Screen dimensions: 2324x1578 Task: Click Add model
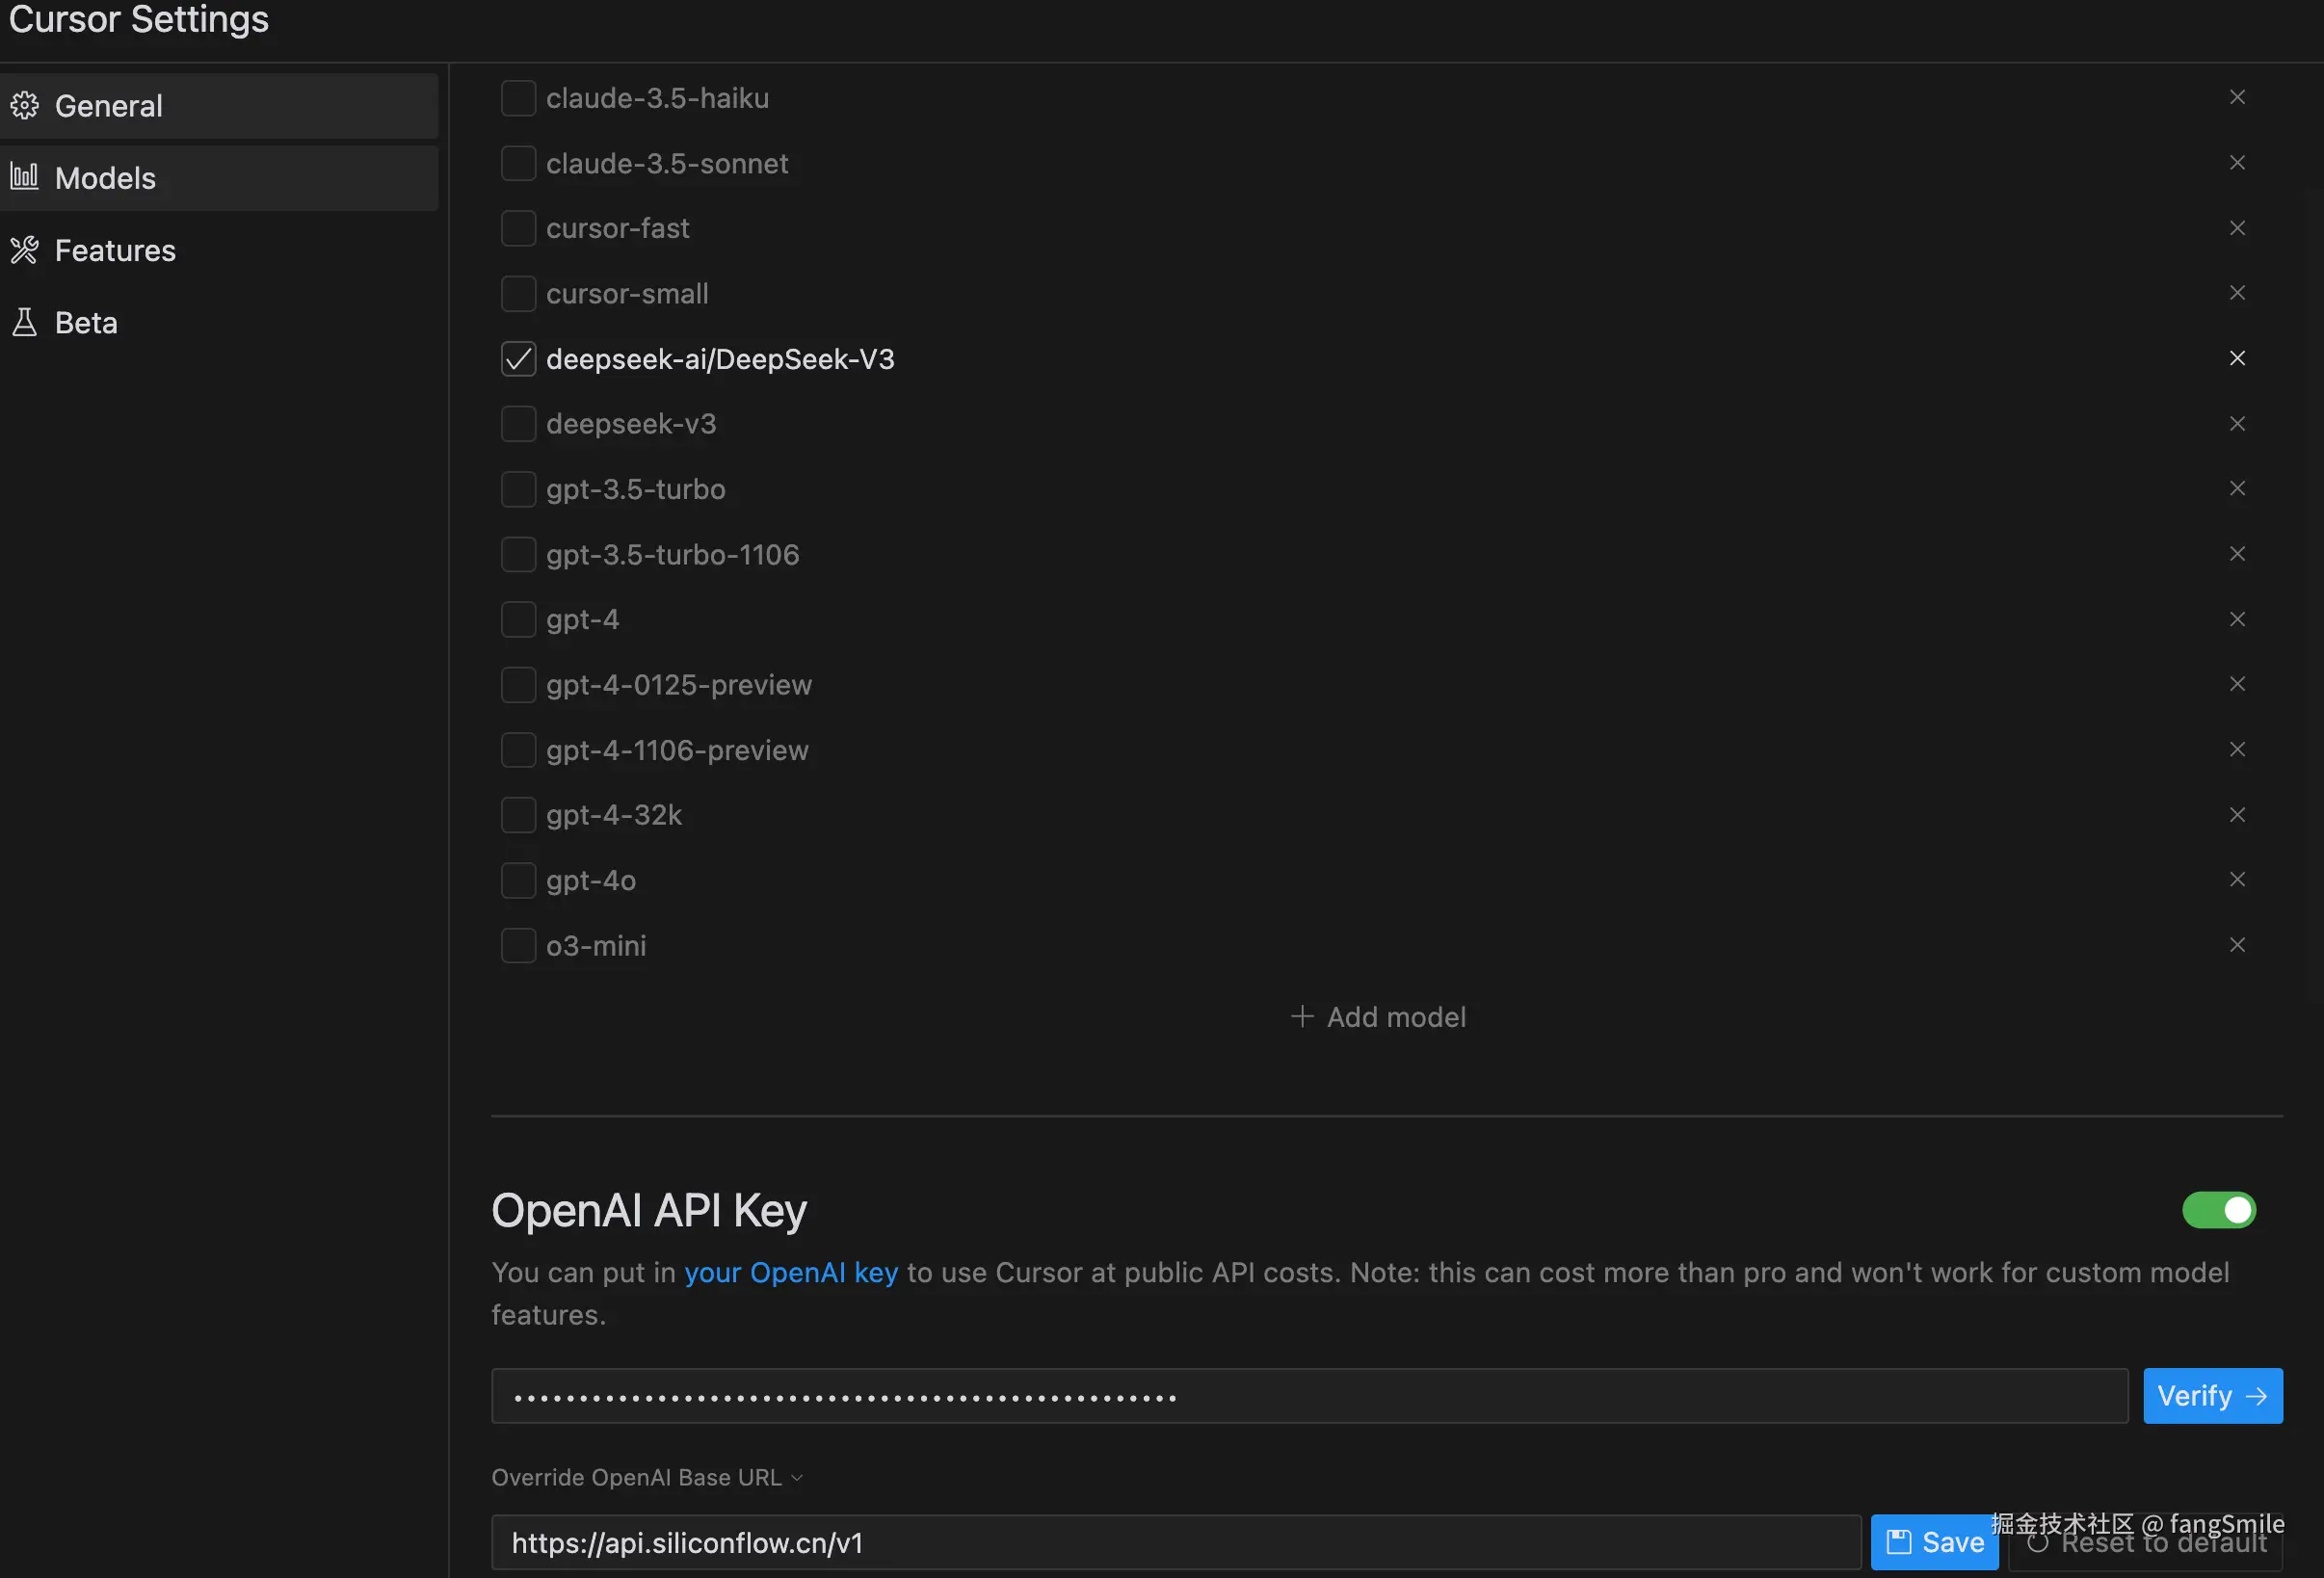click(x=1378, y=1017)
